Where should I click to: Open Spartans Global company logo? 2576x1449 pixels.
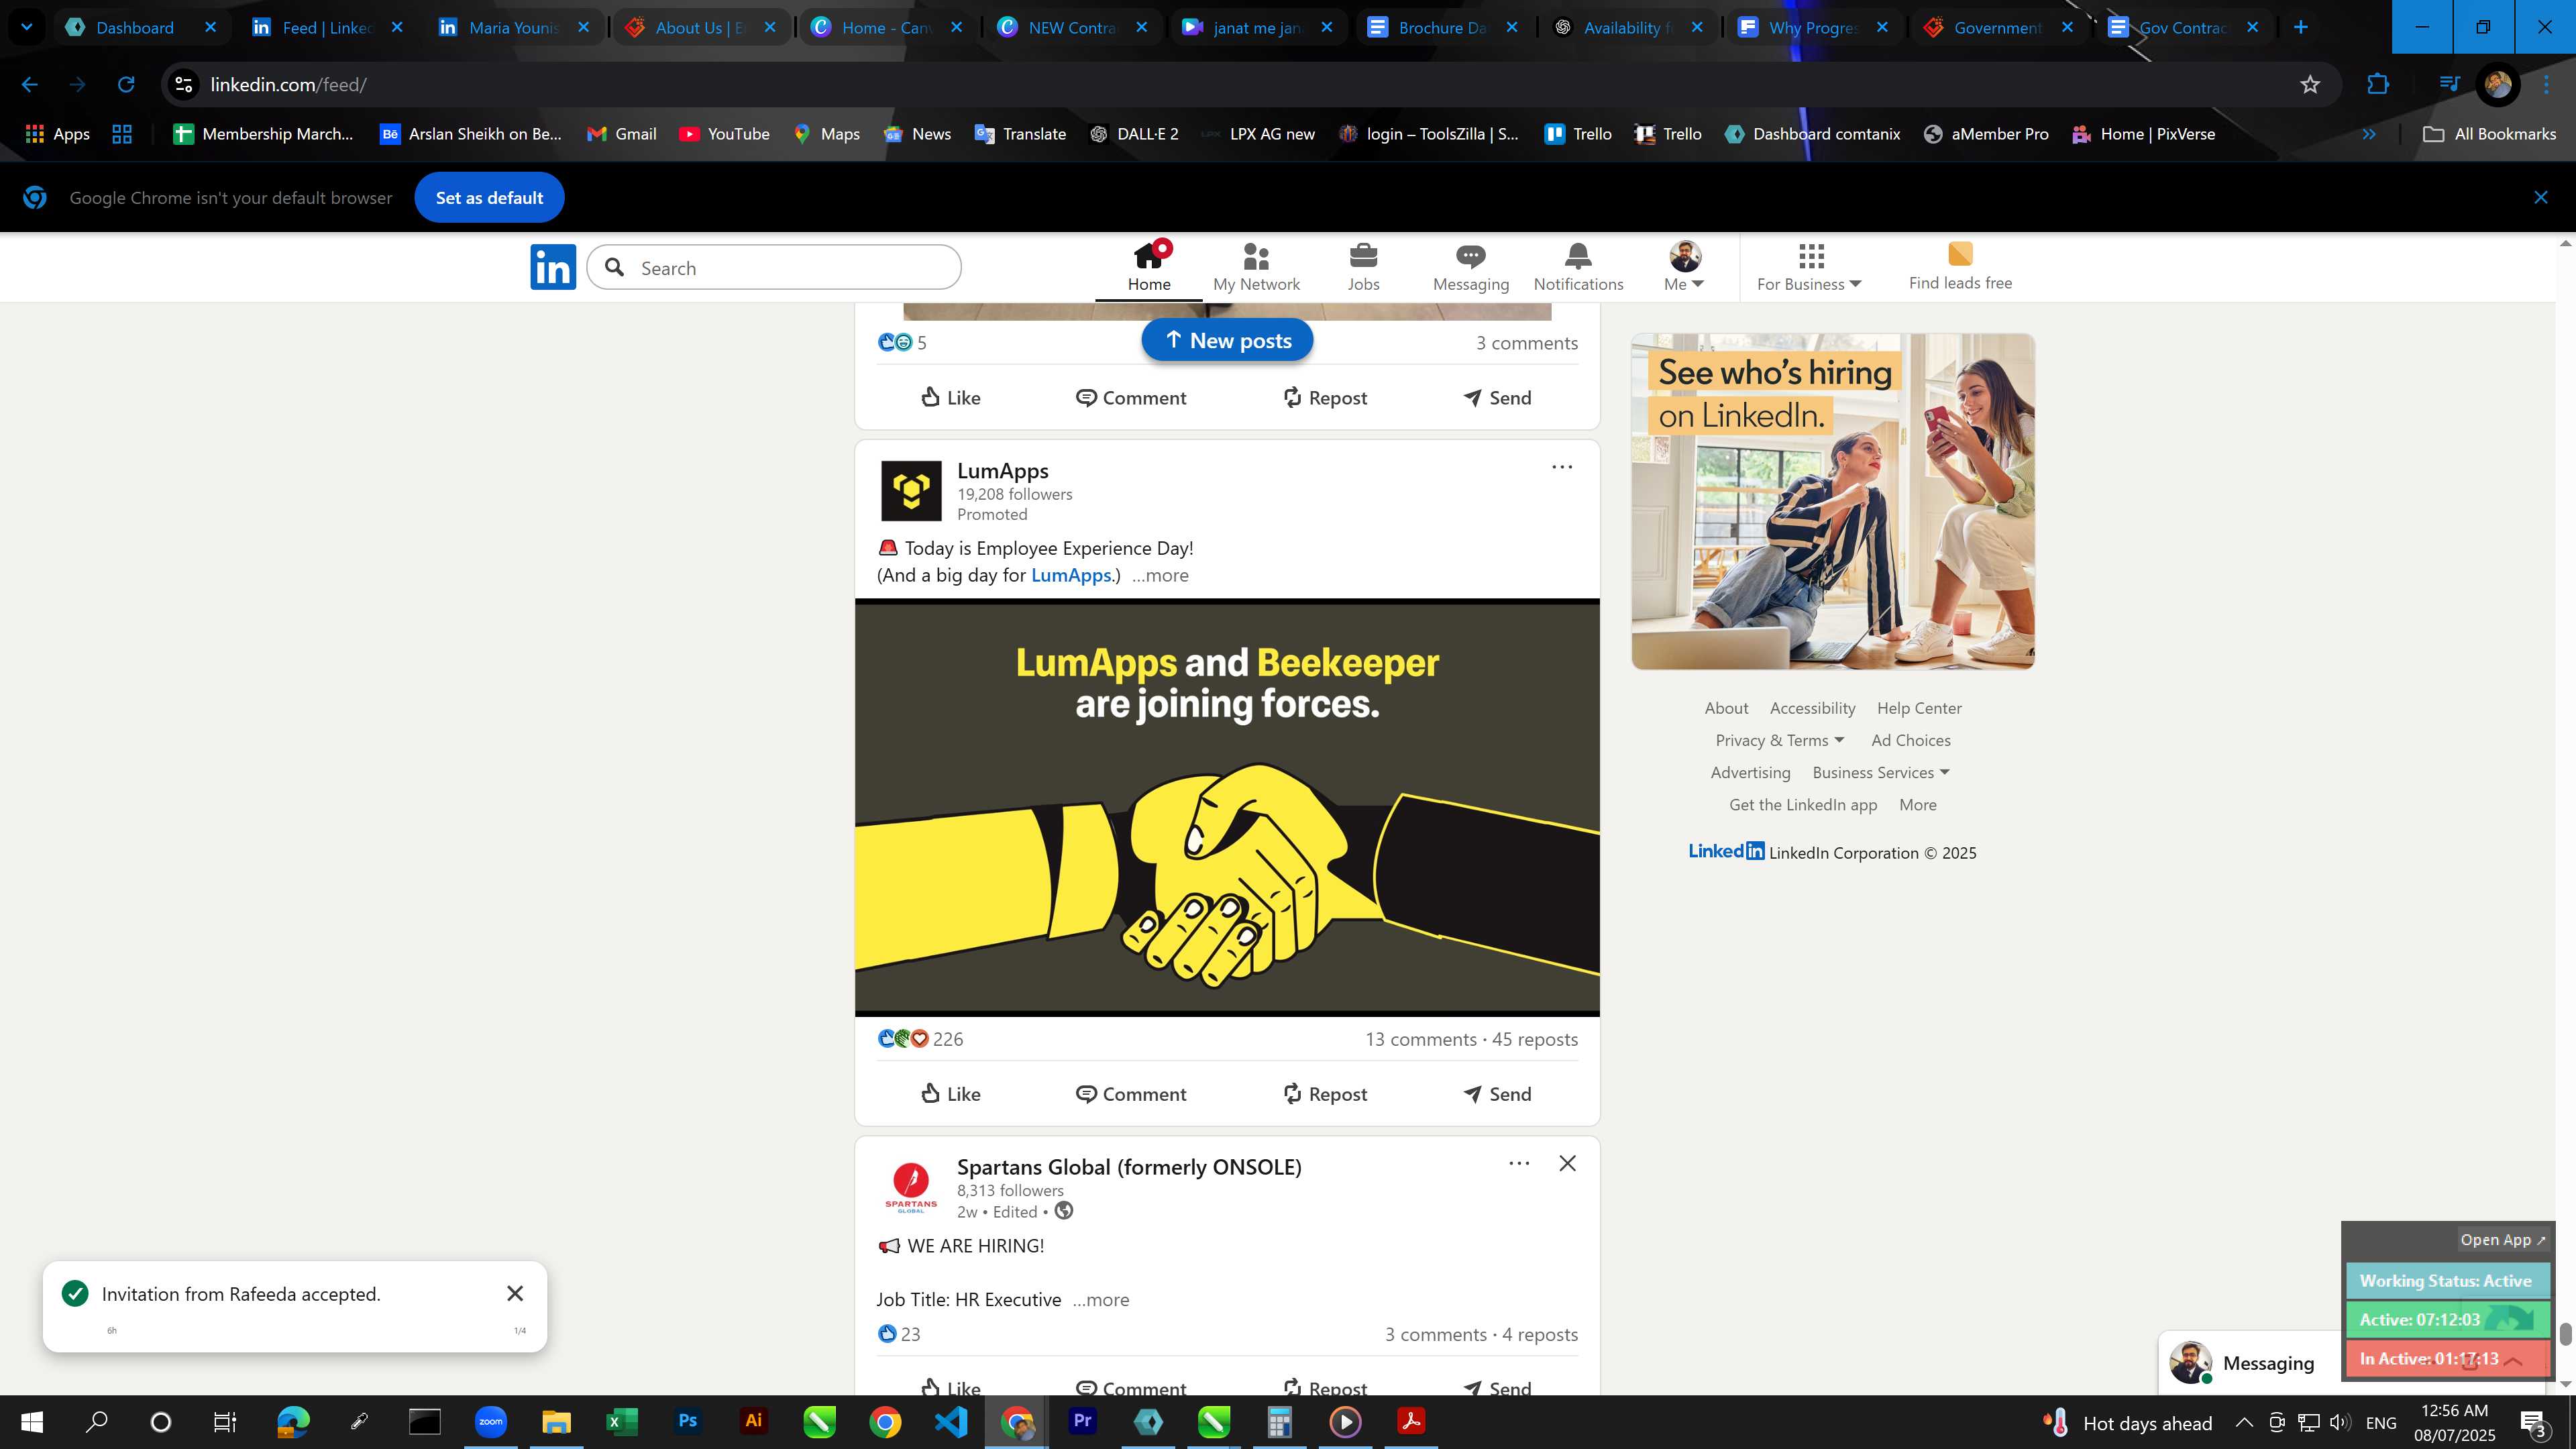click(911, 1187)
